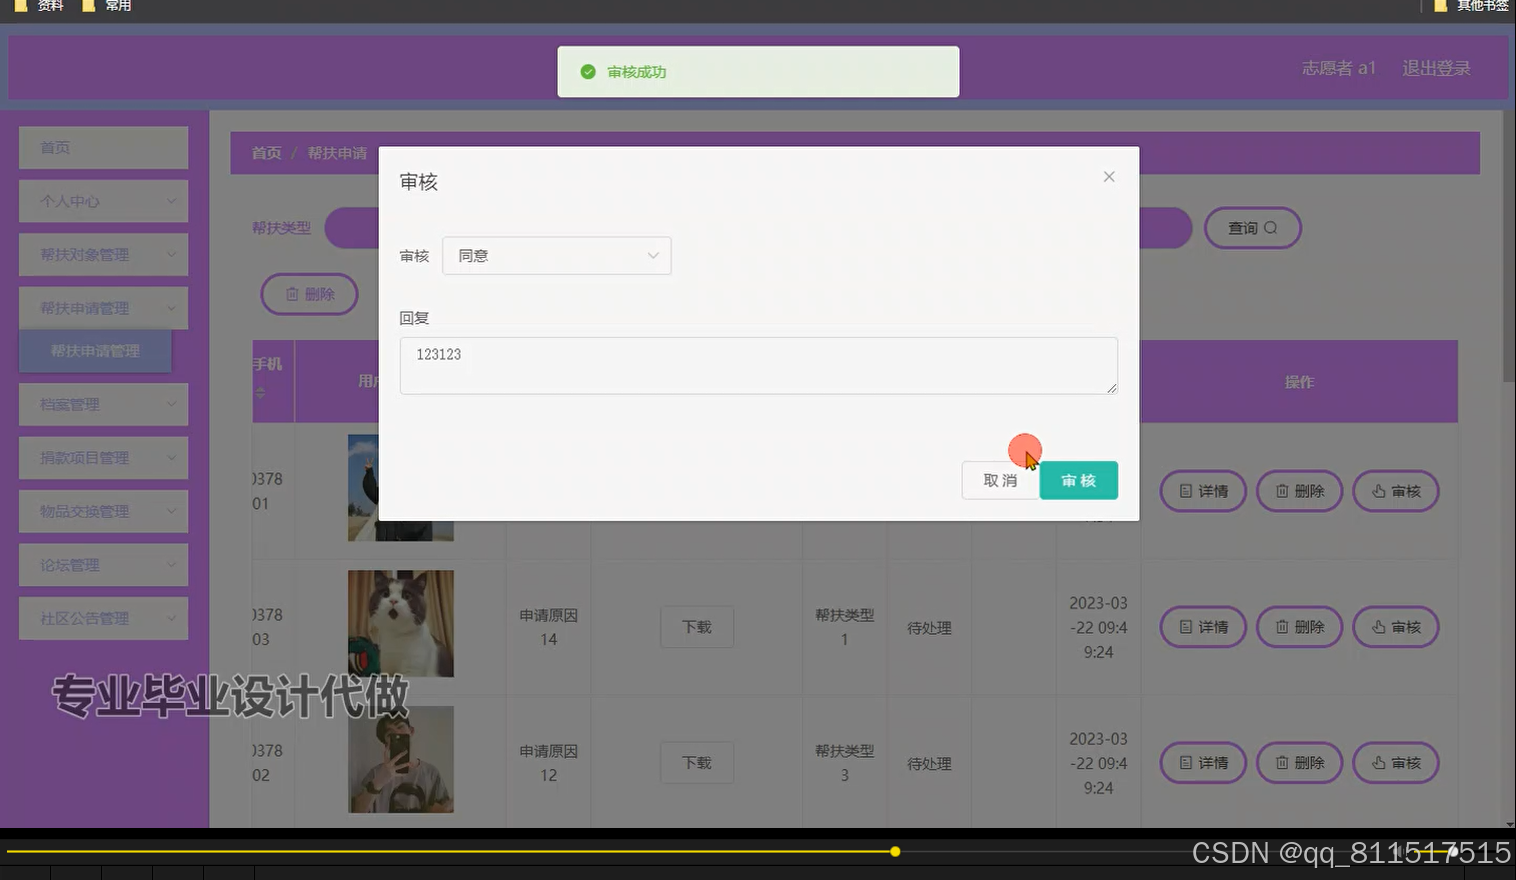This screenshot has width=1516, height=880.
Task: Click 下载 in the 申请原因12 row
Action: 697,763
